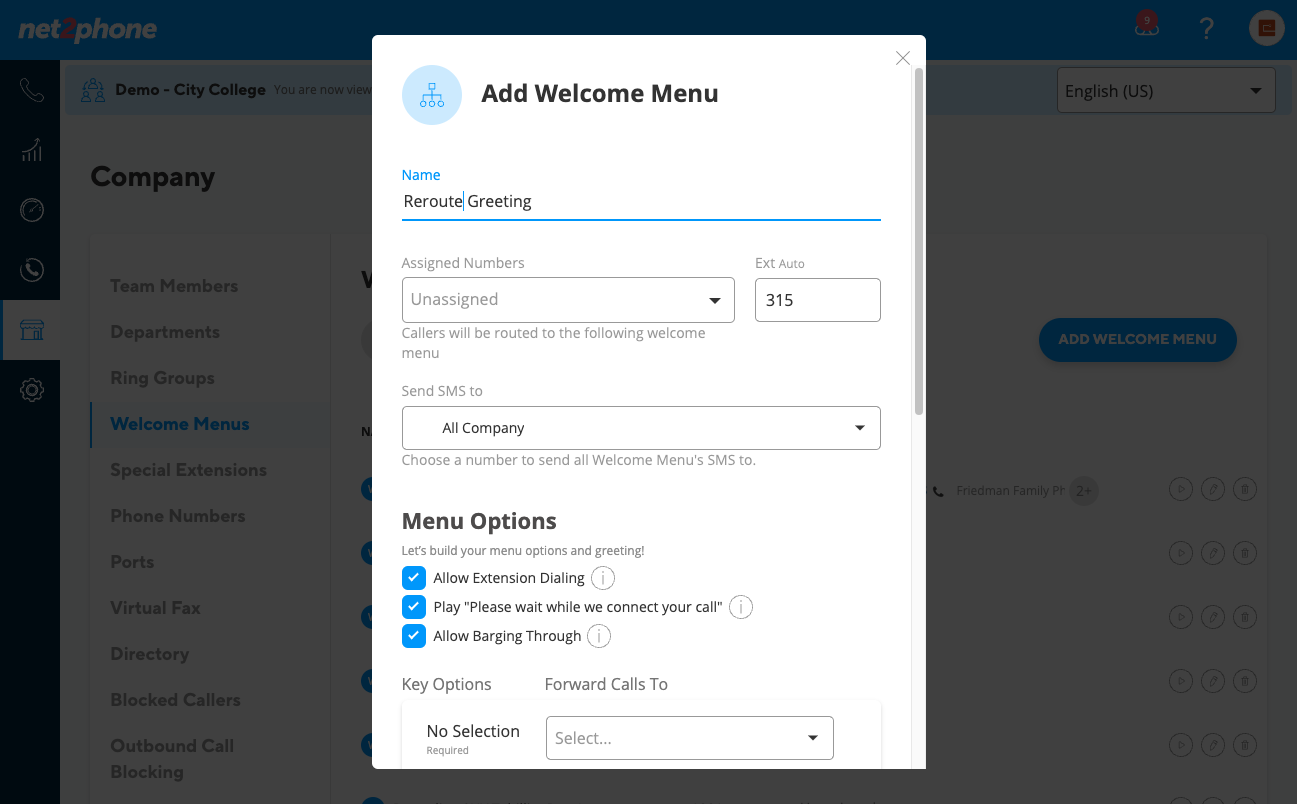Show info for Play please wait message

point(740,607)
